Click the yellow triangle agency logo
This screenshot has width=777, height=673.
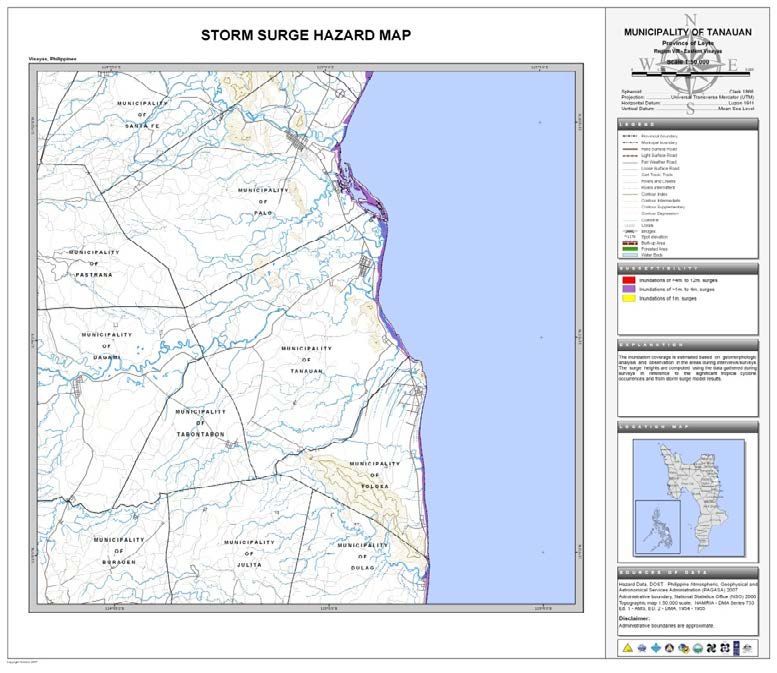coord(627,648)
